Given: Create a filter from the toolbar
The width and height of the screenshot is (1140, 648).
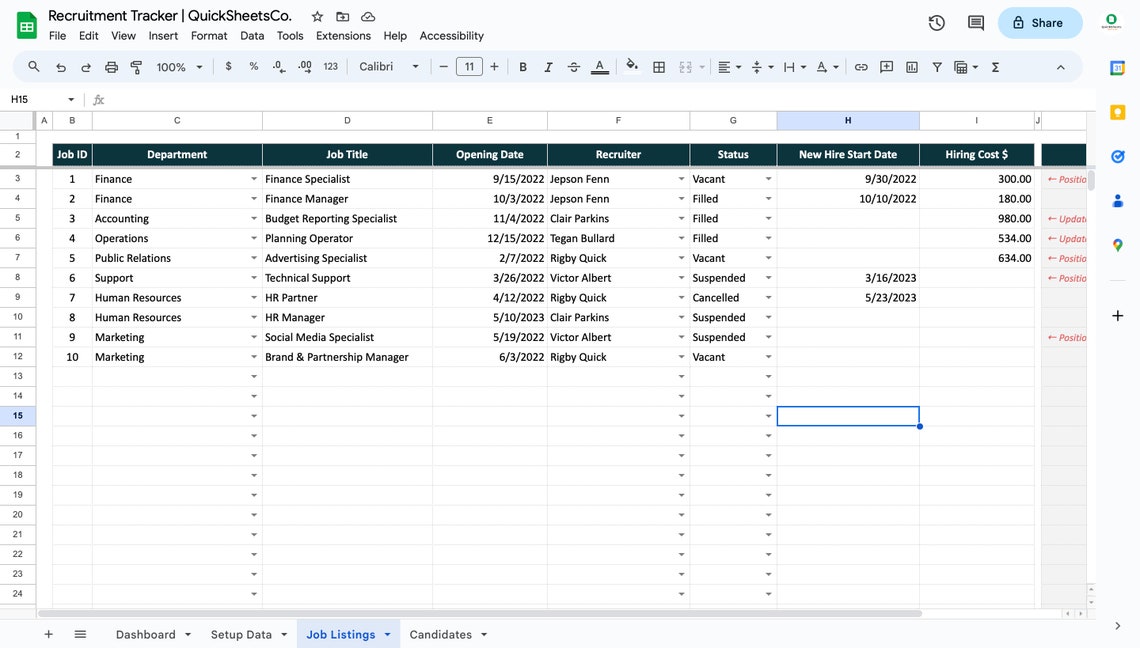Looking at the screenshot, I should pos(936,66).
